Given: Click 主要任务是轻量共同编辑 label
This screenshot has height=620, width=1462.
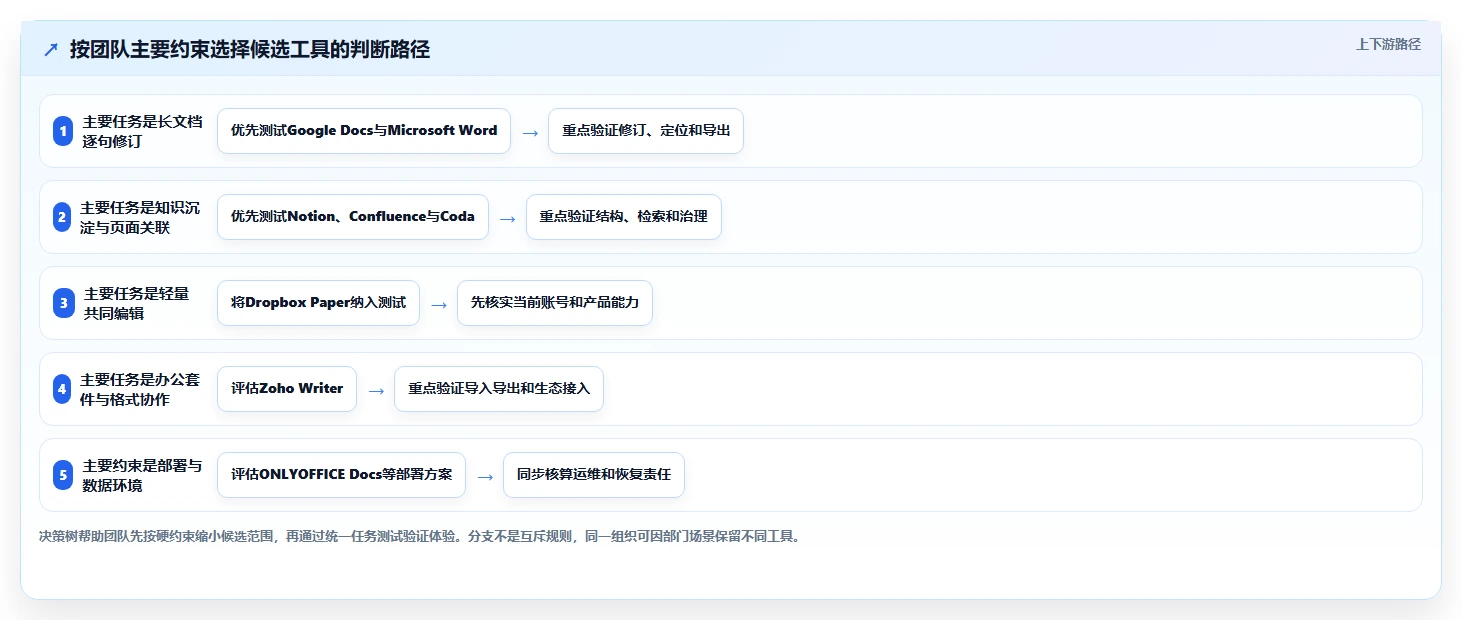Looking at the screenshot, I should (x=137, y=303).
